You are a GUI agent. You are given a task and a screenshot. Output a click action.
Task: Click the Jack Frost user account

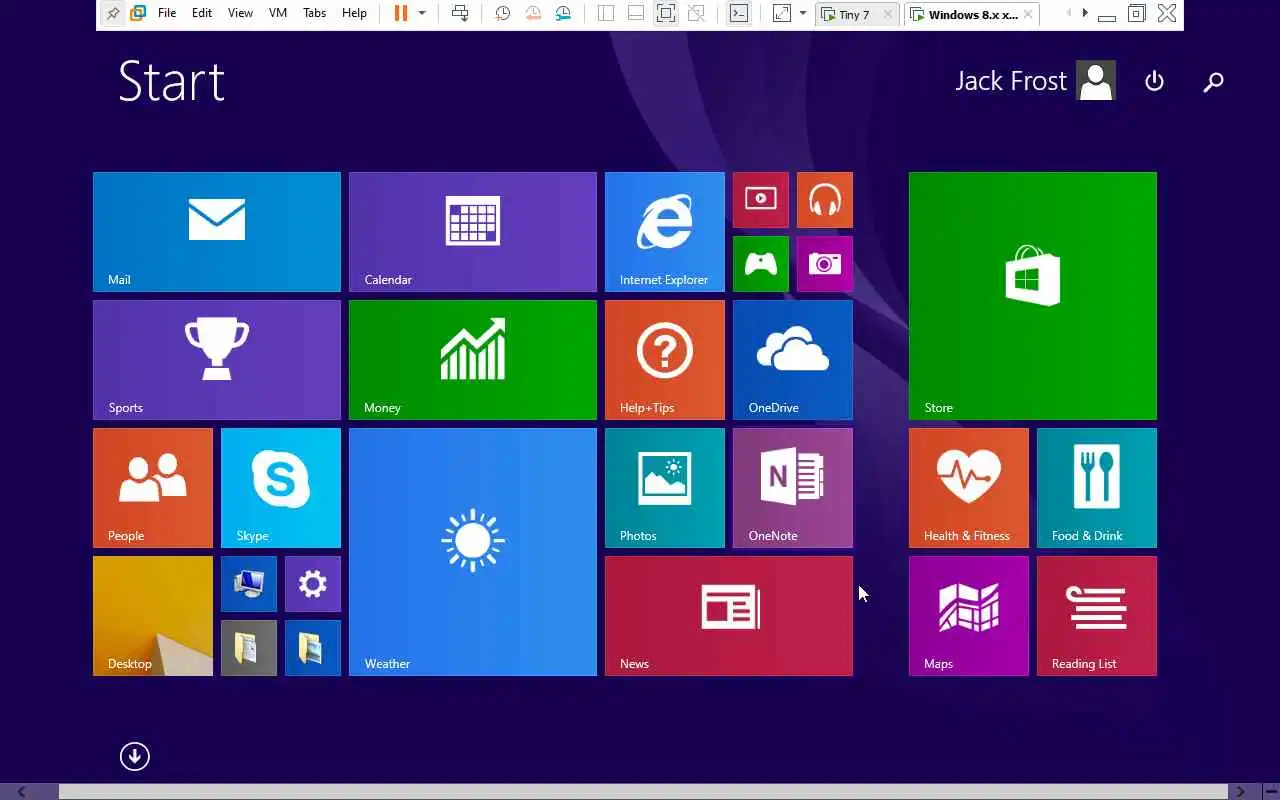click(x=1035, y=81)
